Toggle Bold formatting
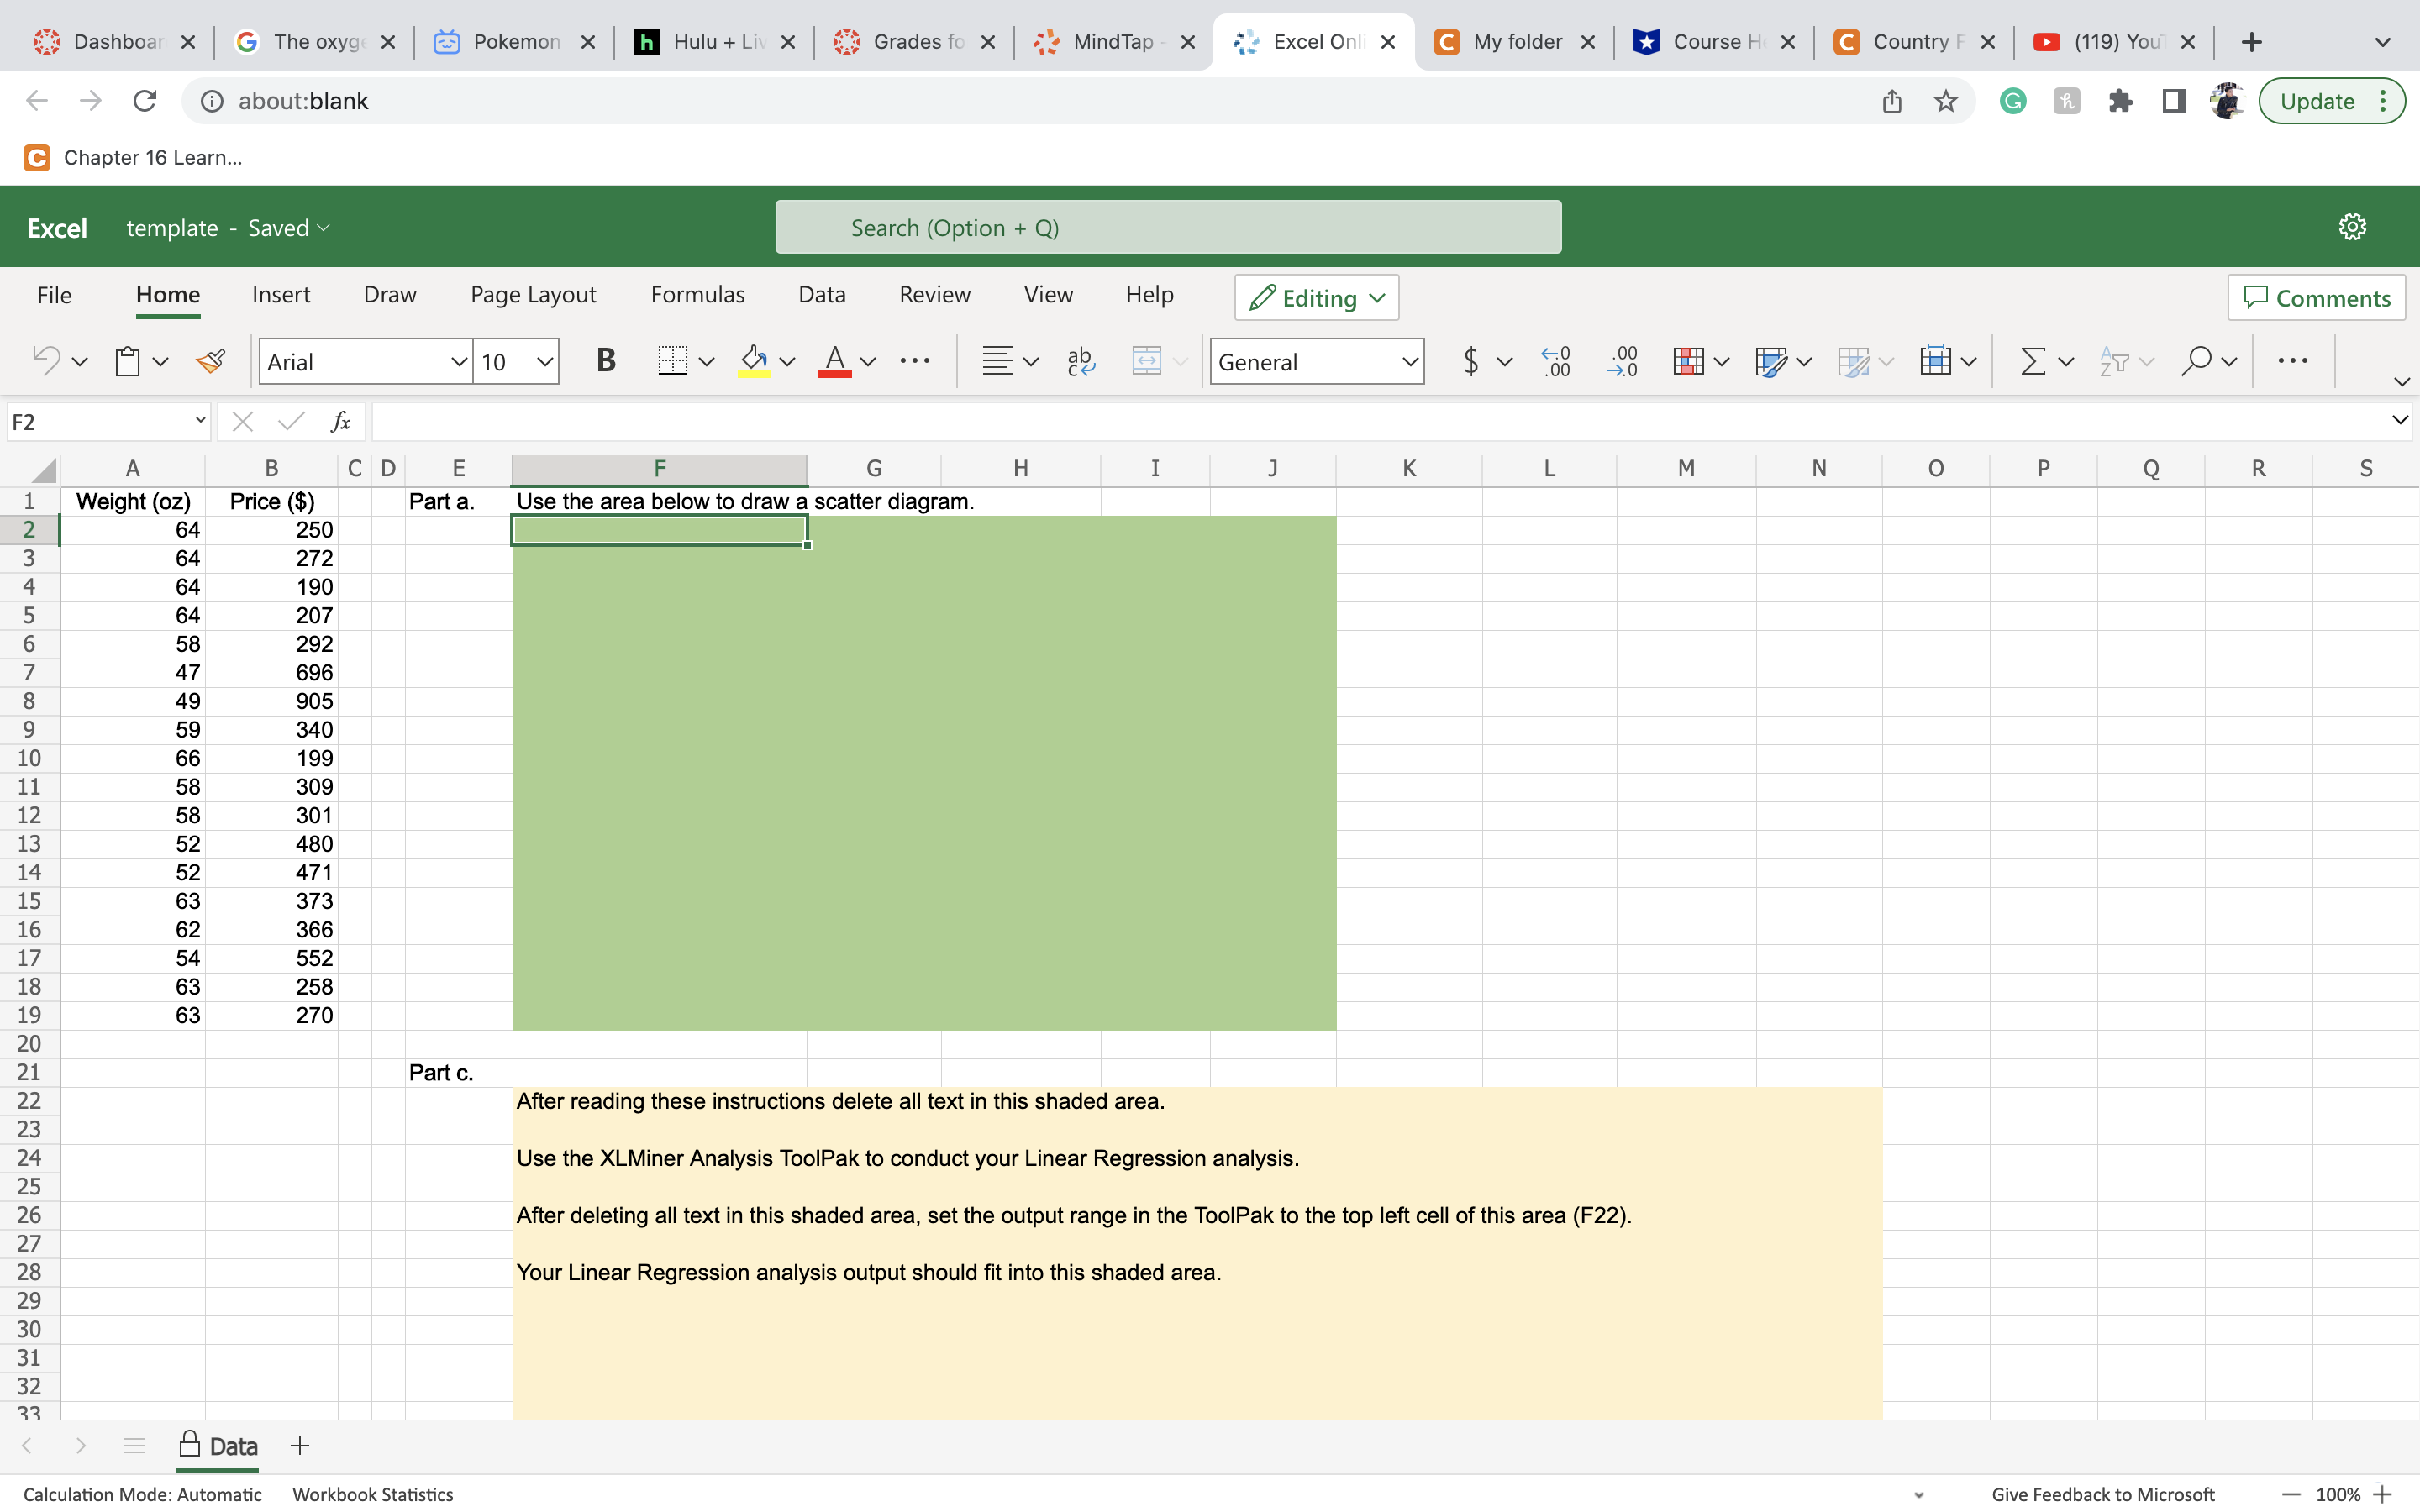The image size is (2420, 1512). (606, 361)
